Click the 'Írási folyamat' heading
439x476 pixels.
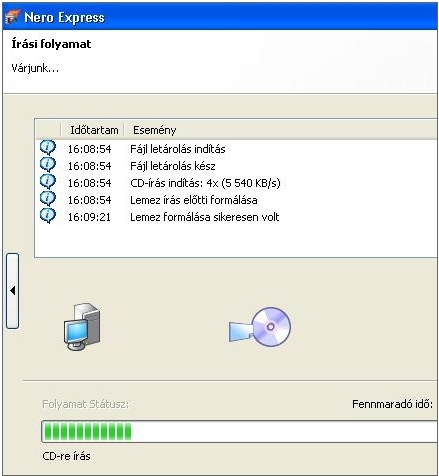pos(51,44)
